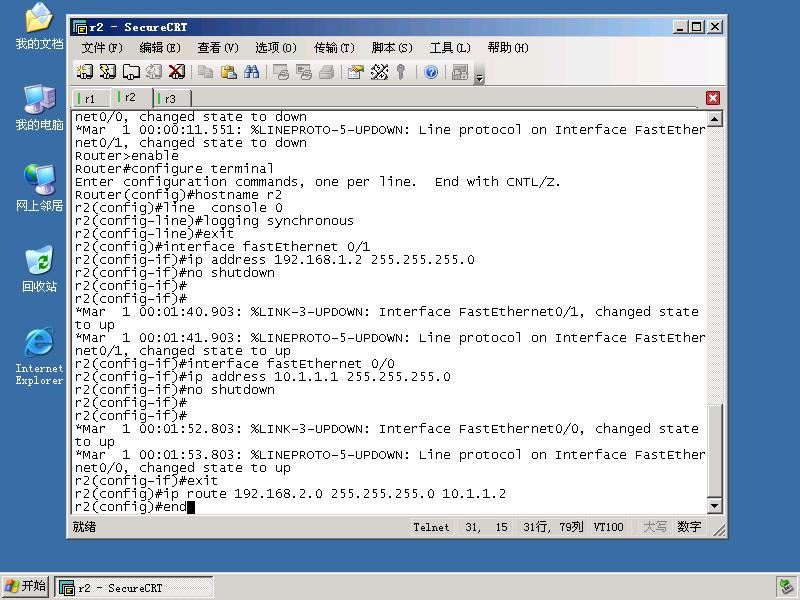
Task: Open the 查看(V) menu
Action: [x=218, y=48]
